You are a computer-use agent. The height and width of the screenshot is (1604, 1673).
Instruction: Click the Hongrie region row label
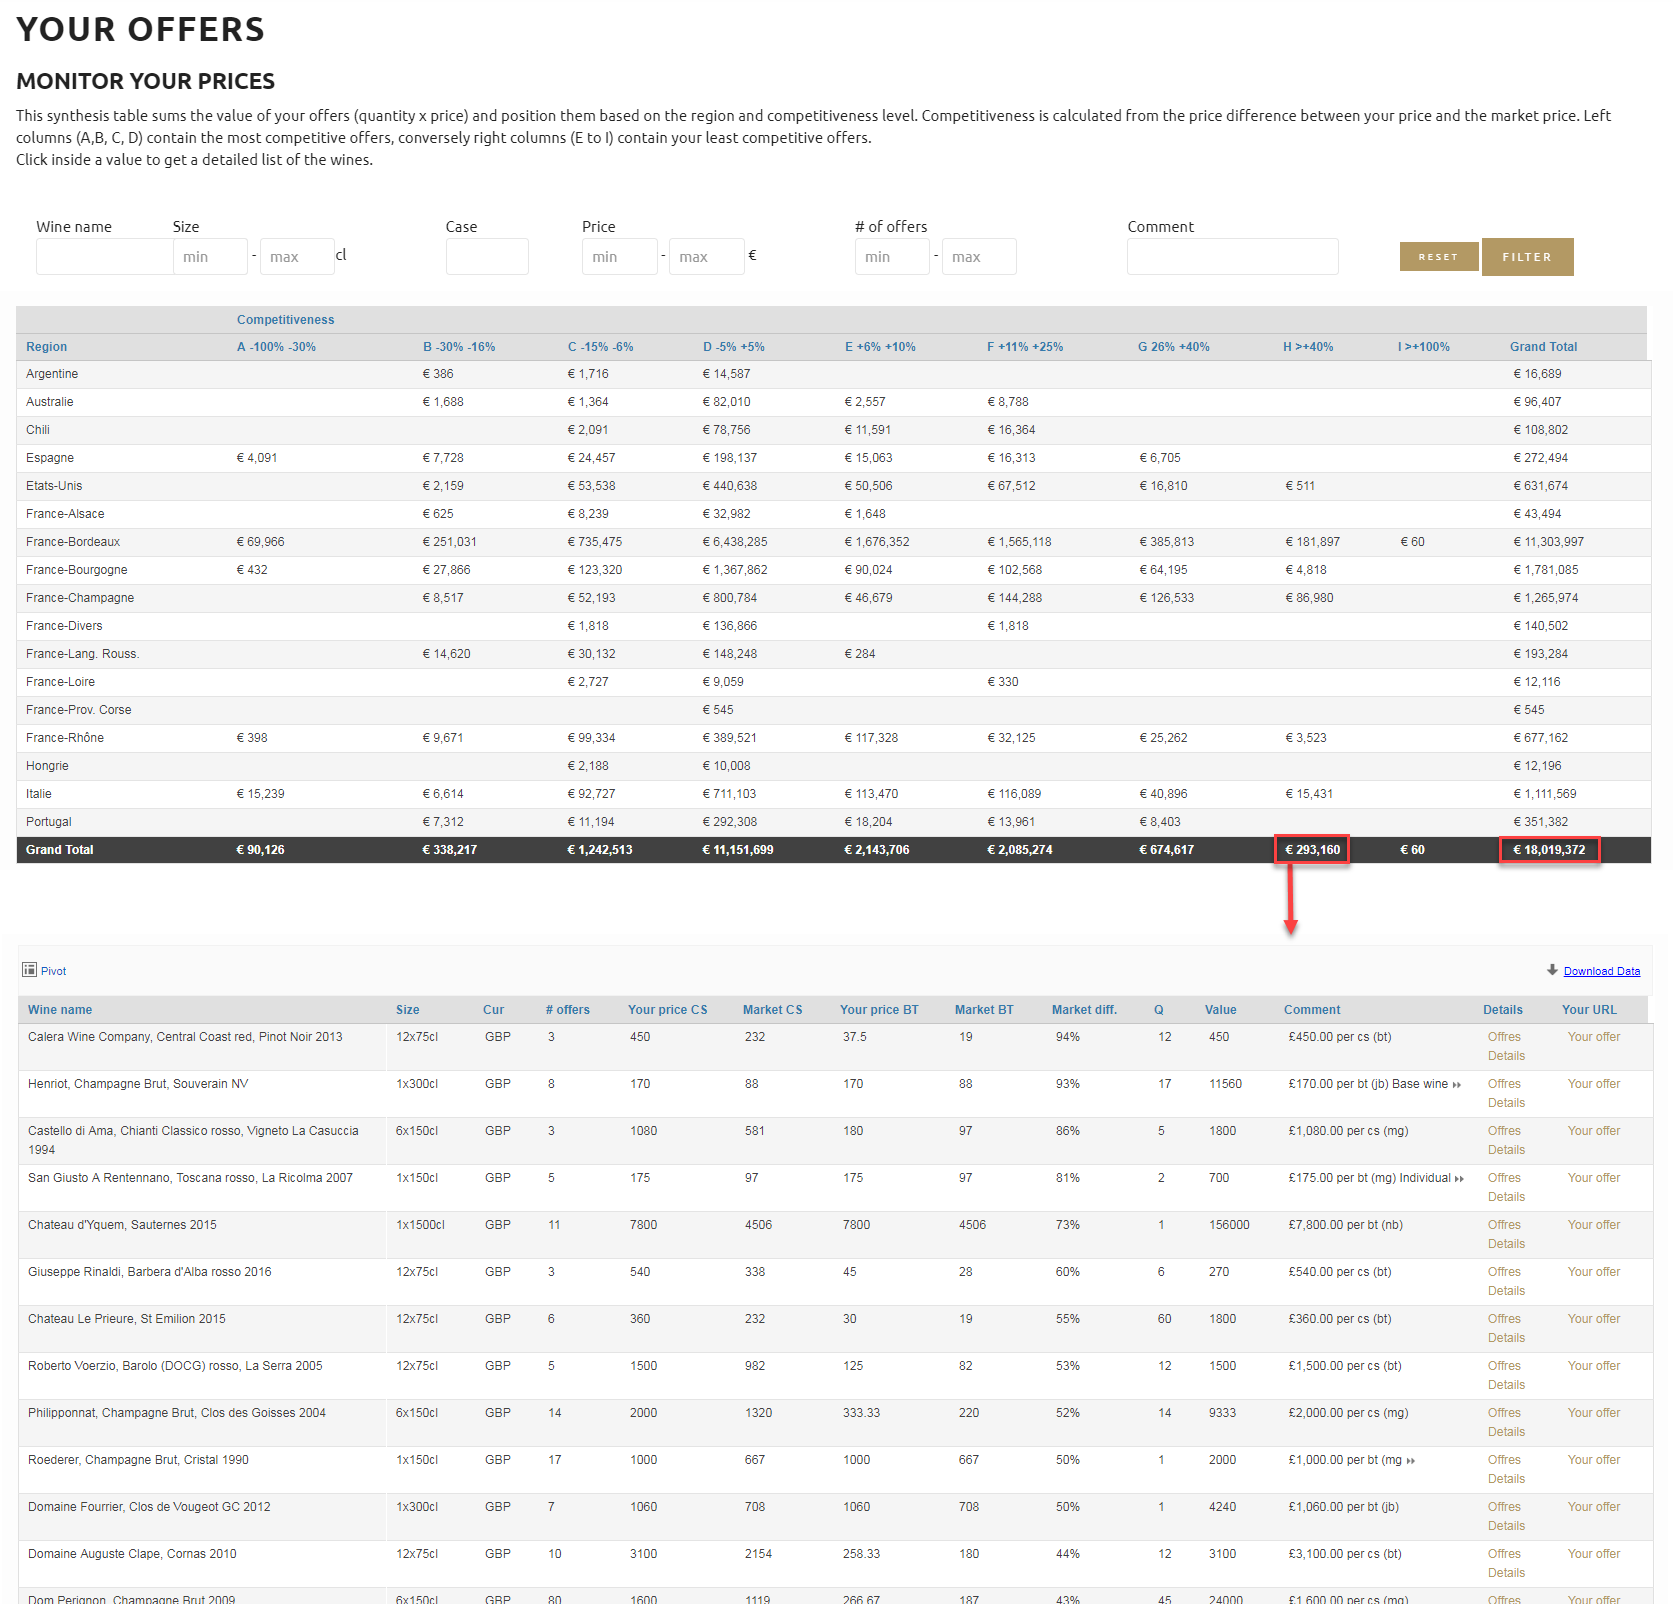(47, 766)
